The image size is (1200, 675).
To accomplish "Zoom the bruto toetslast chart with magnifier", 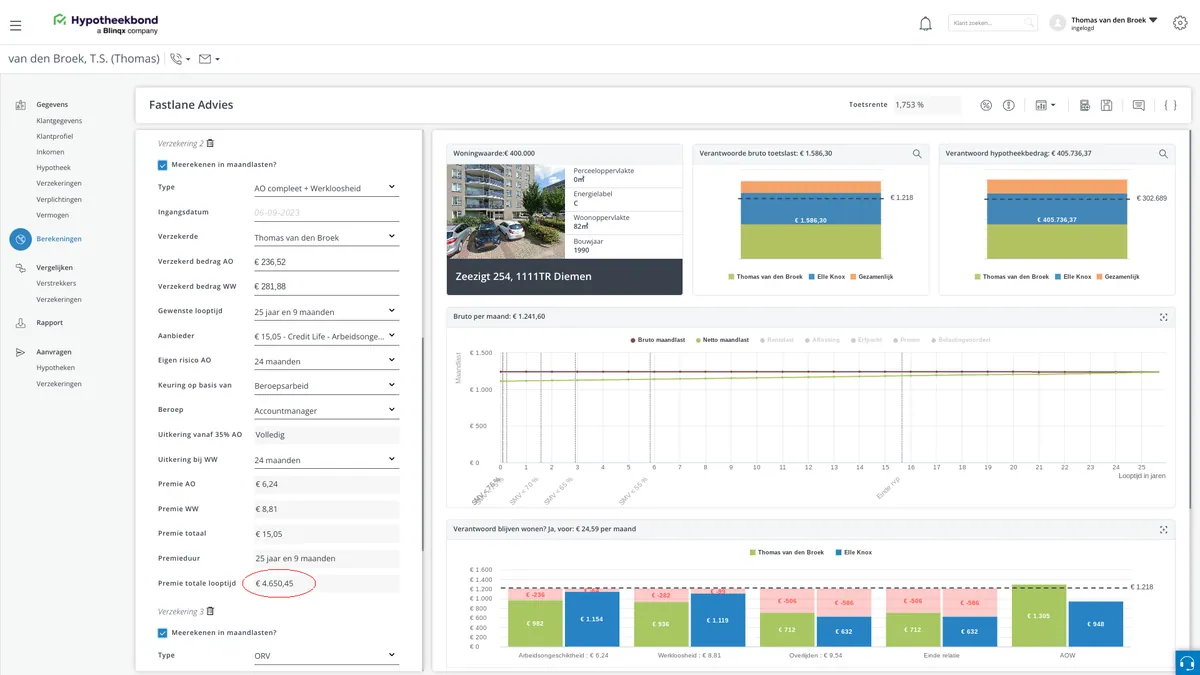I will point(917,154).
